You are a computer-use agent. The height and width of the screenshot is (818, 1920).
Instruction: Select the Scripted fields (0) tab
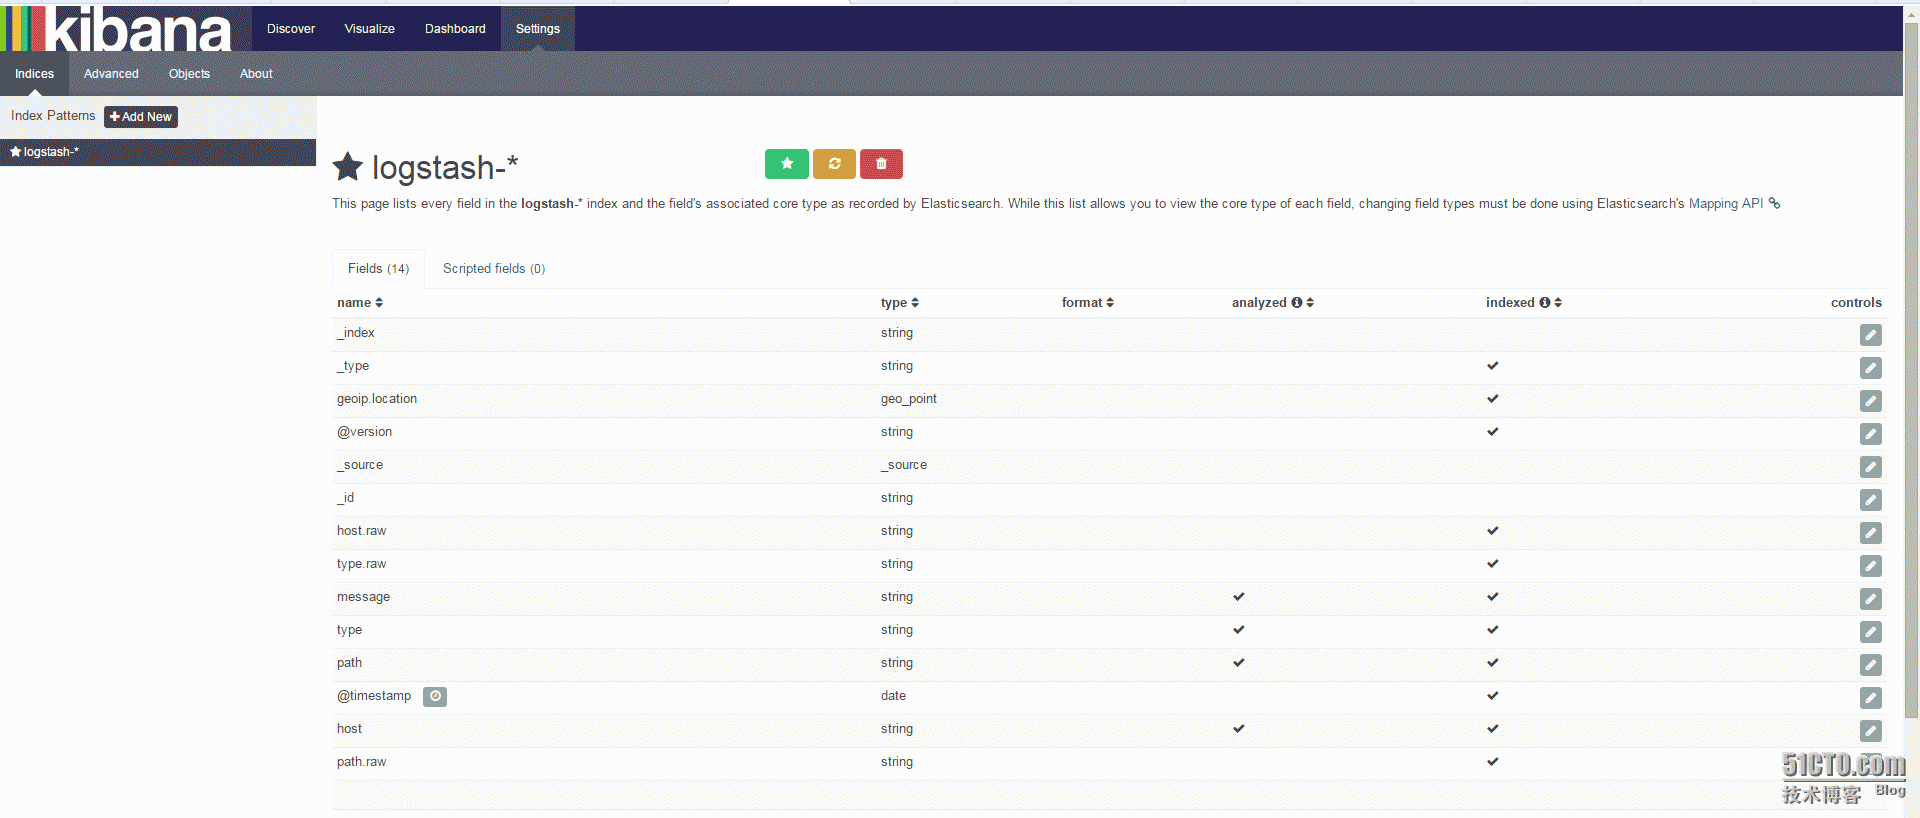pyautogui.click(x=494, y=268)
